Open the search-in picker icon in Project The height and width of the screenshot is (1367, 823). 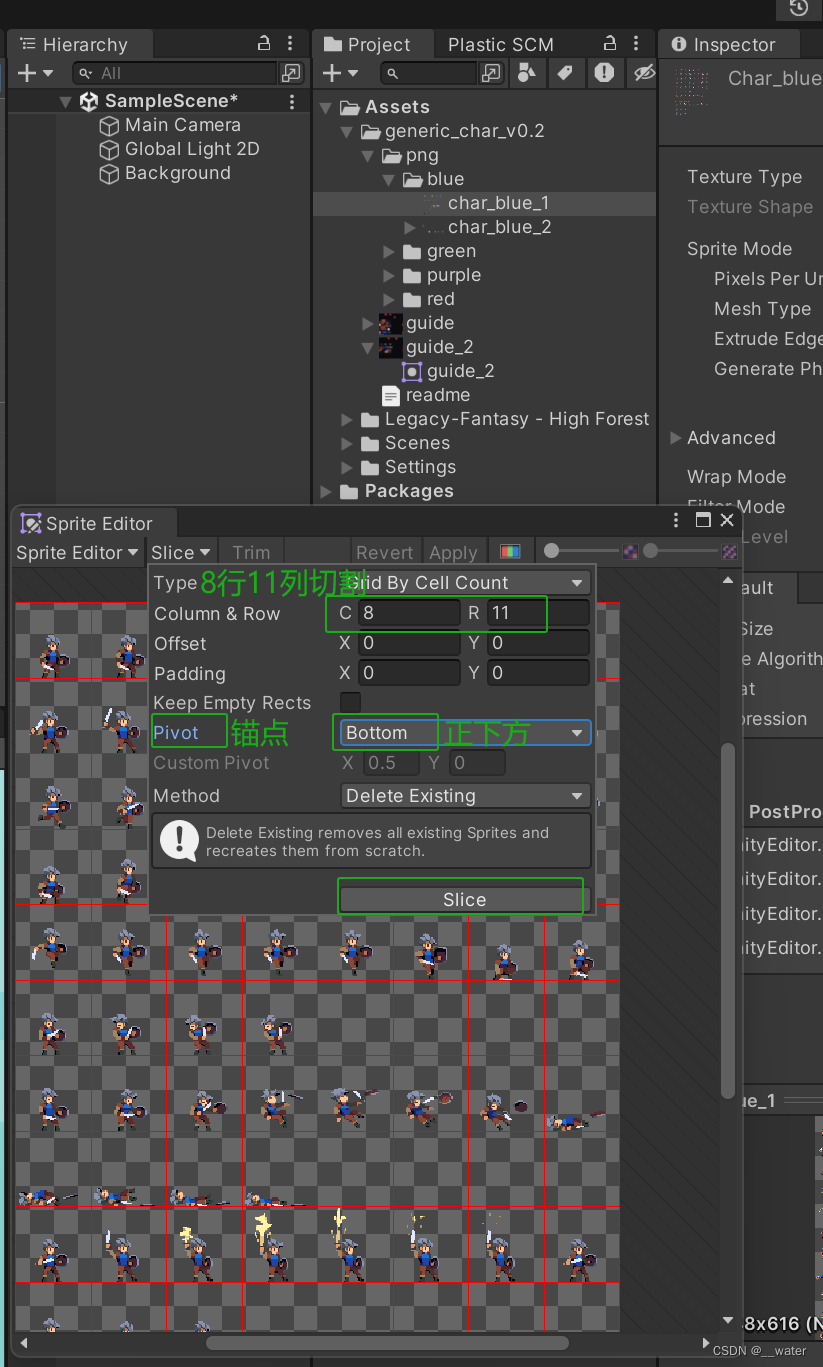[x=491, y=73]
